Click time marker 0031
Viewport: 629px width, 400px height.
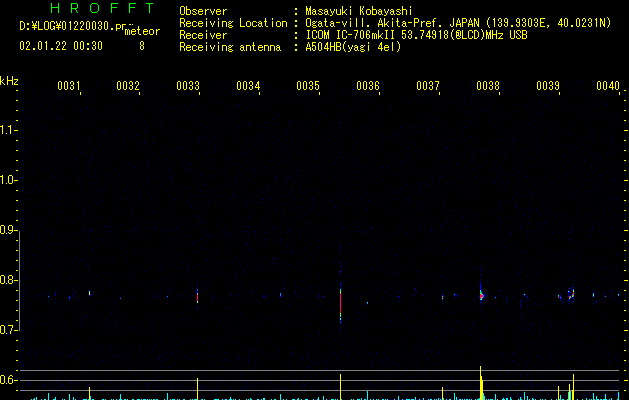[x=69, y=85]
